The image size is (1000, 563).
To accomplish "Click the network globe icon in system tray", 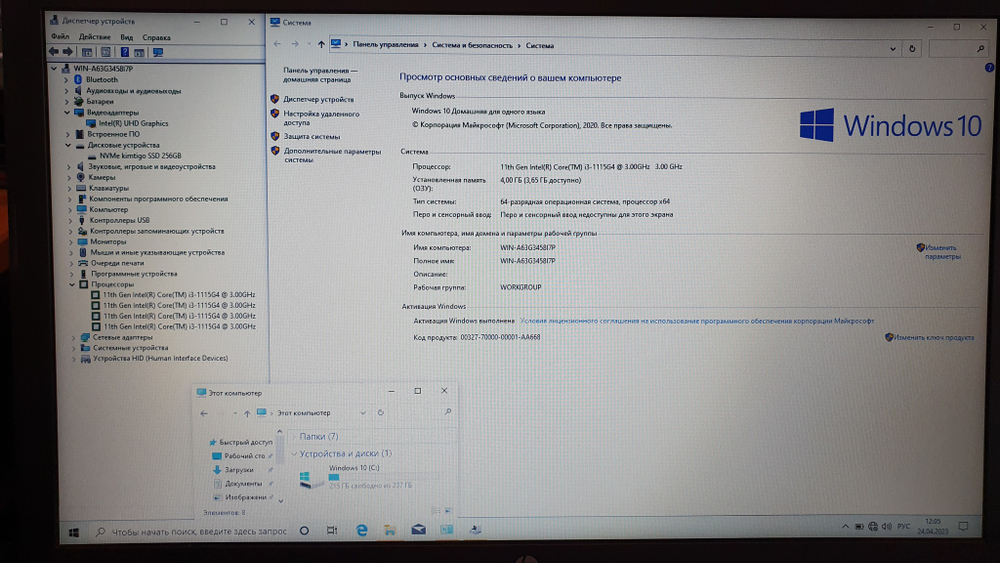I will pyautogui.click(x=873, y=527).
